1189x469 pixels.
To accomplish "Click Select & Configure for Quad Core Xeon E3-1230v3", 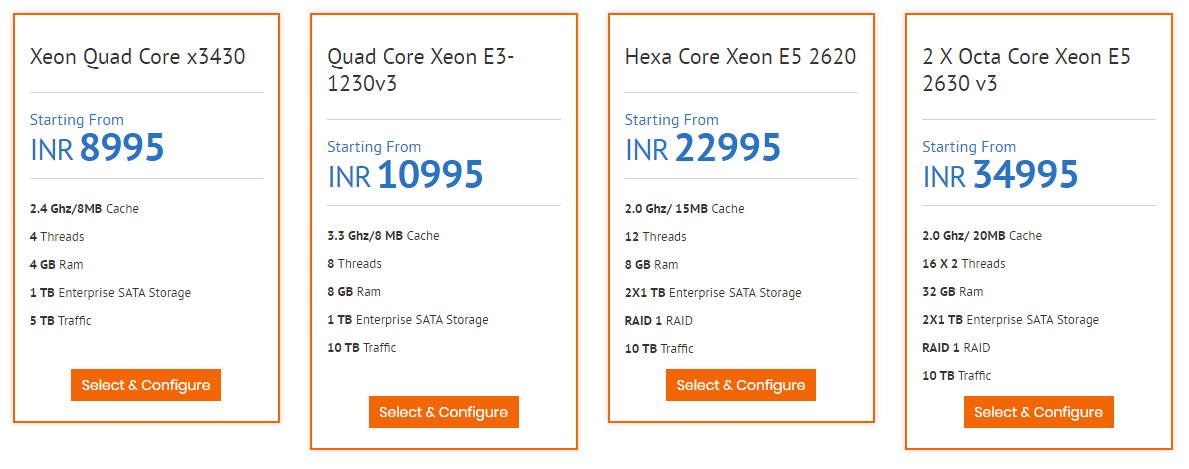I will 444,412.
